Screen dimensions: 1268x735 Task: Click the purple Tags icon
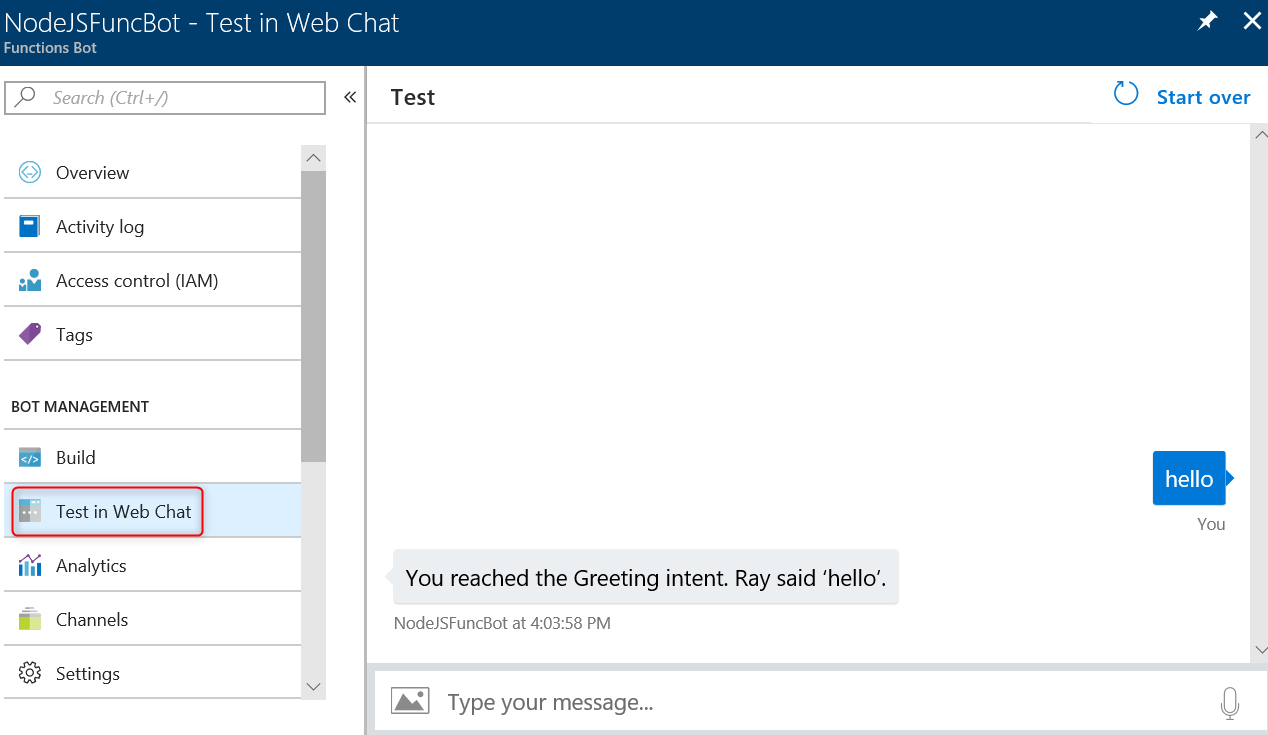(x=30, y=334)
